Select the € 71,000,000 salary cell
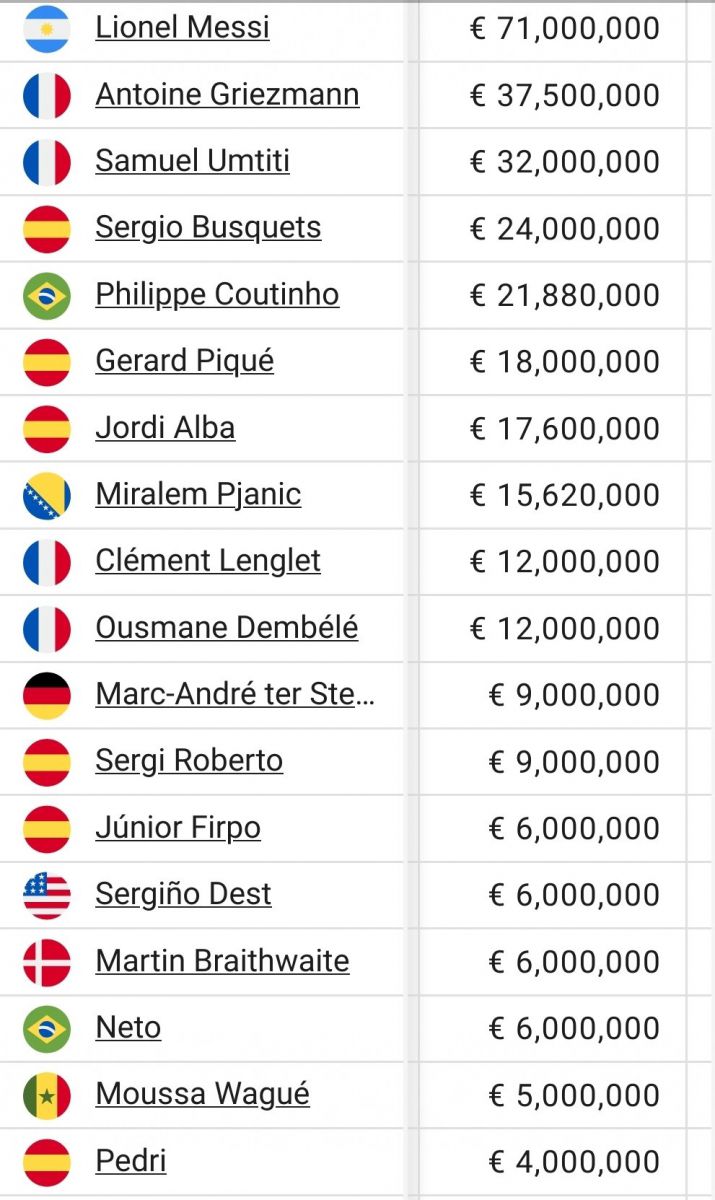This screenshot has height=1200, width=715. coord(552,29)
